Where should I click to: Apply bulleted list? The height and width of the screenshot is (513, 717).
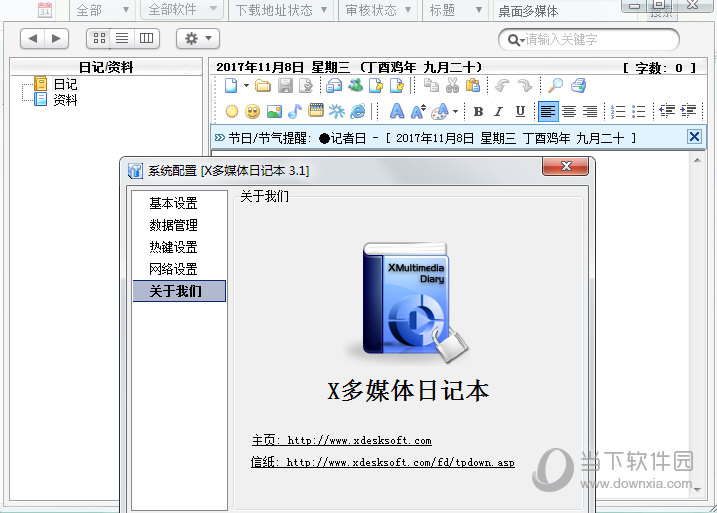(638, 111)
